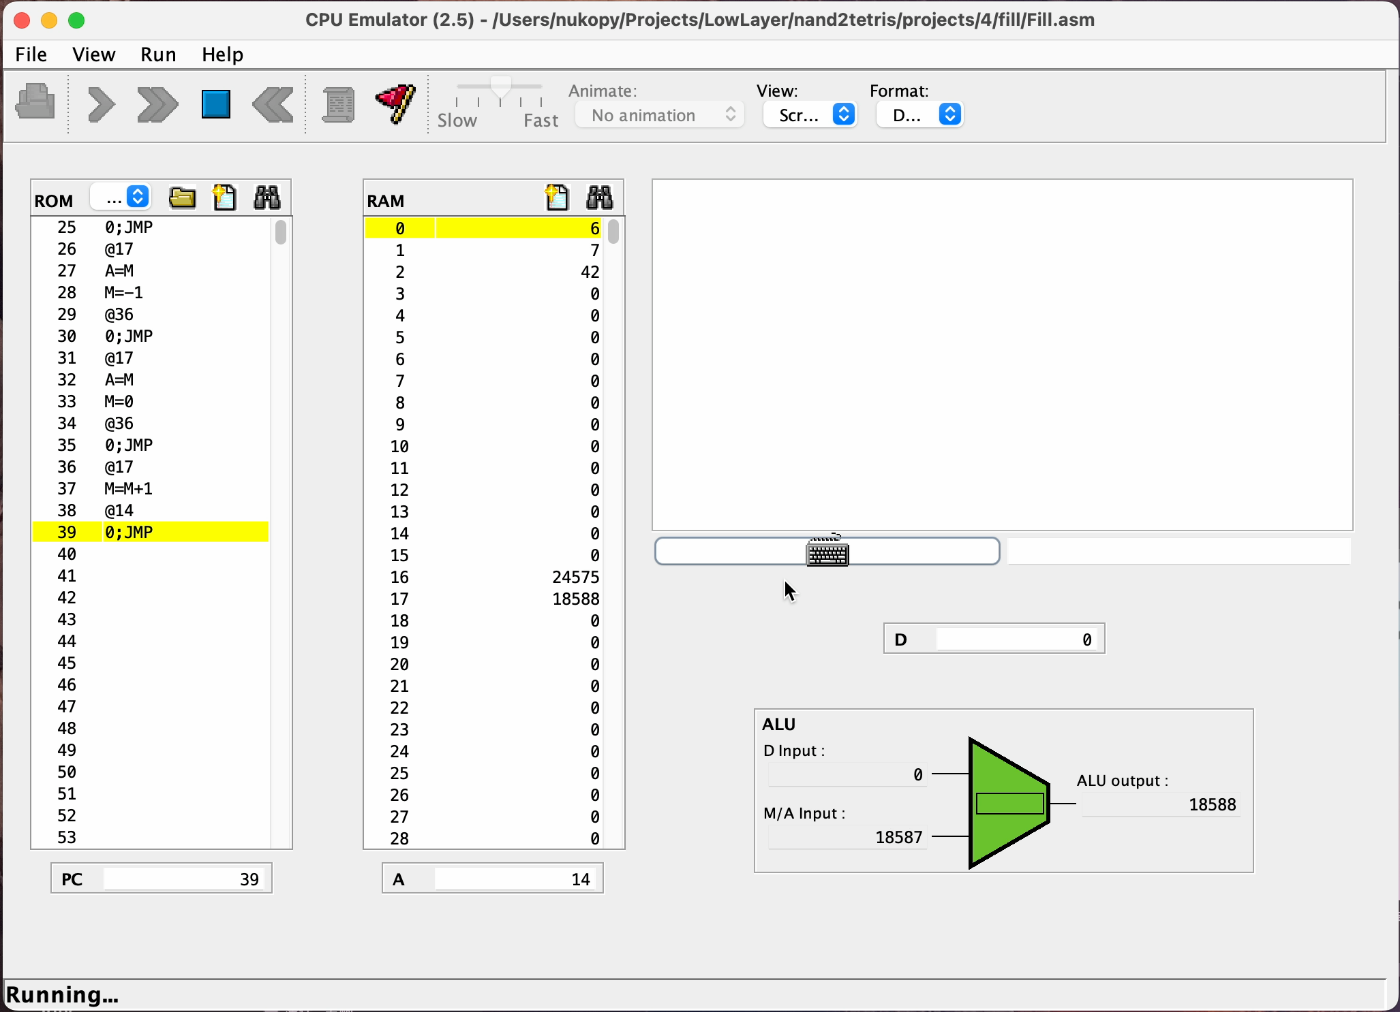Viewport: 1400px width, 1012px height.
Task: Click the simulated screen display area
Action: click(1002, 355)
